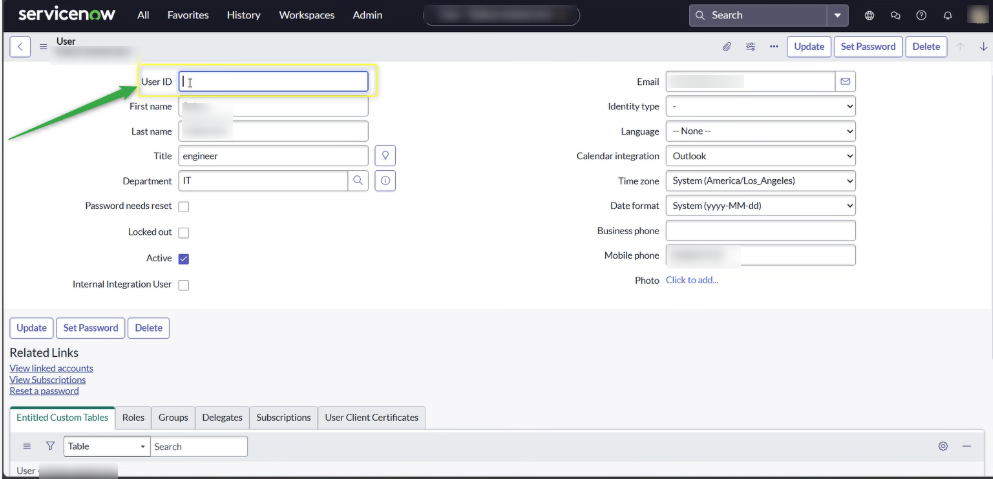The width and height of the screenshot is (993, 479).
Task: Click Update button in the header
Action: 809,46
